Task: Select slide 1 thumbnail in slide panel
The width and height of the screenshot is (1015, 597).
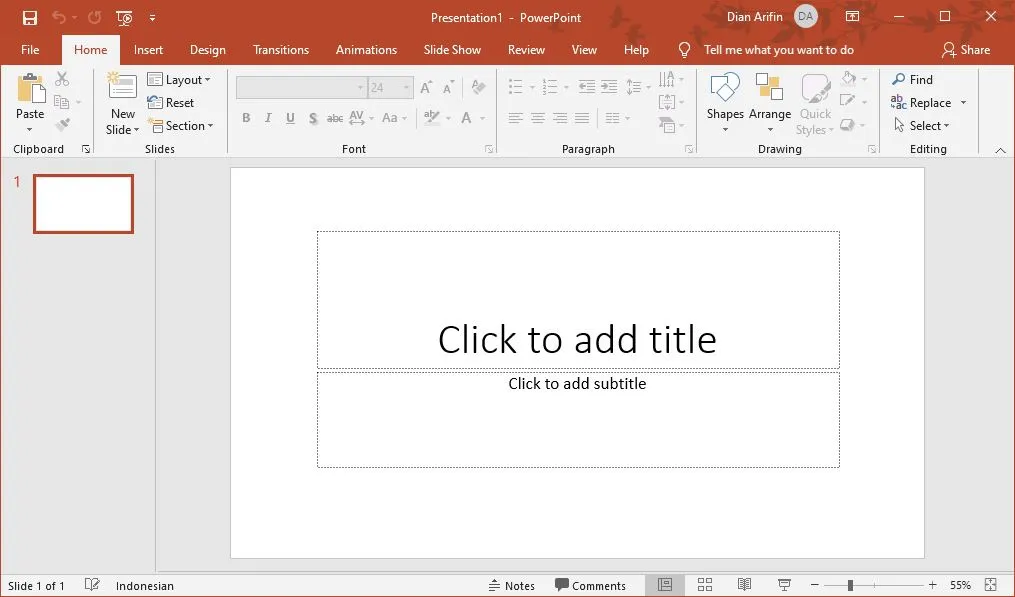Action: (83, 203)
